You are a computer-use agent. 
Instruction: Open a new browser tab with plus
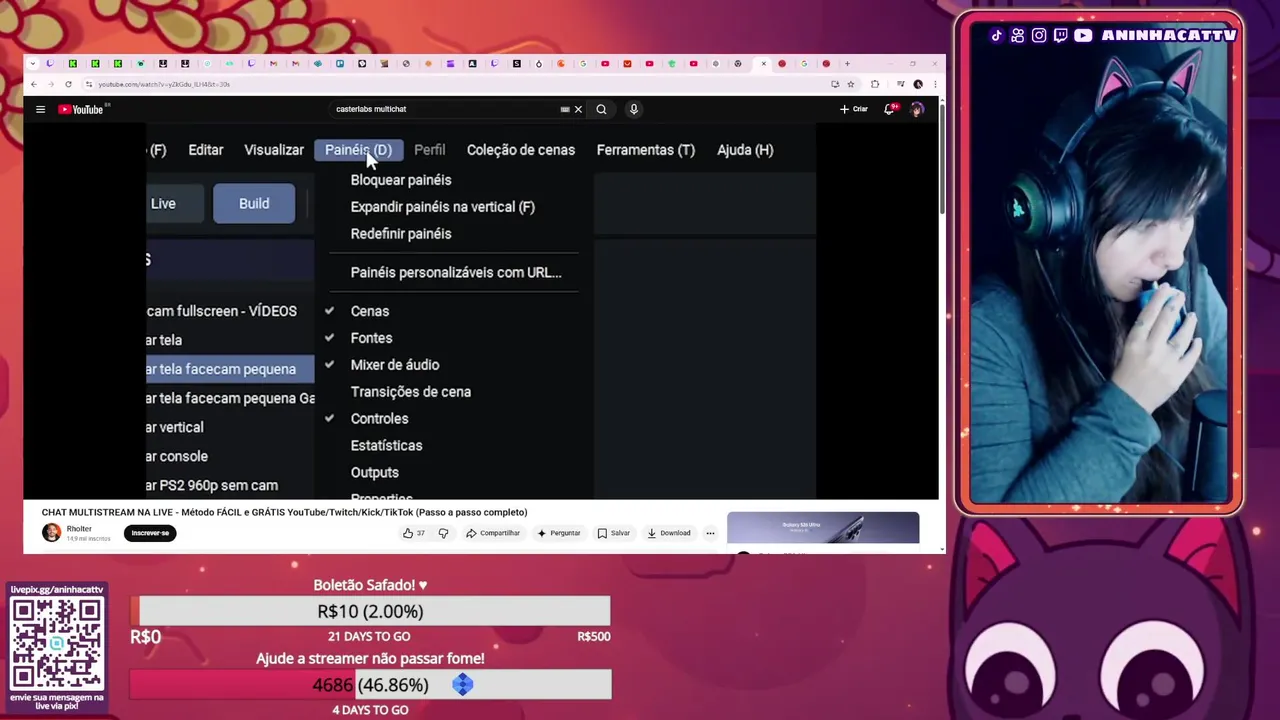coord(847,64)
